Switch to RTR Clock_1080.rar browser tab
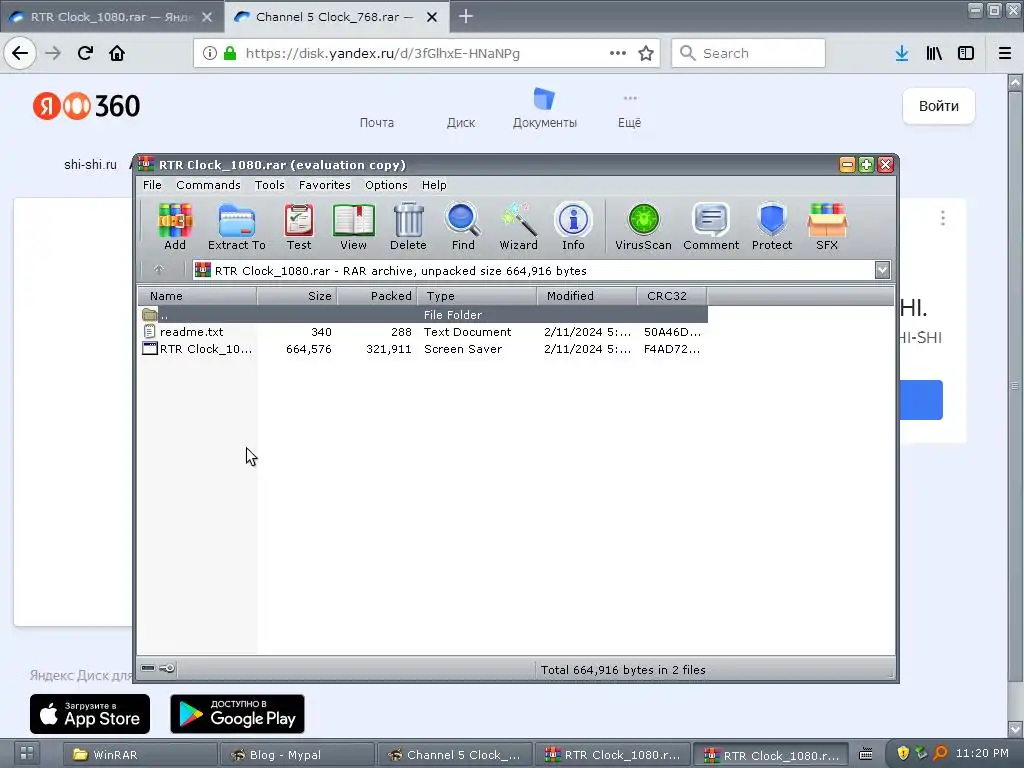The width and height of the screenshot is (1024, 768). [111, 17]
